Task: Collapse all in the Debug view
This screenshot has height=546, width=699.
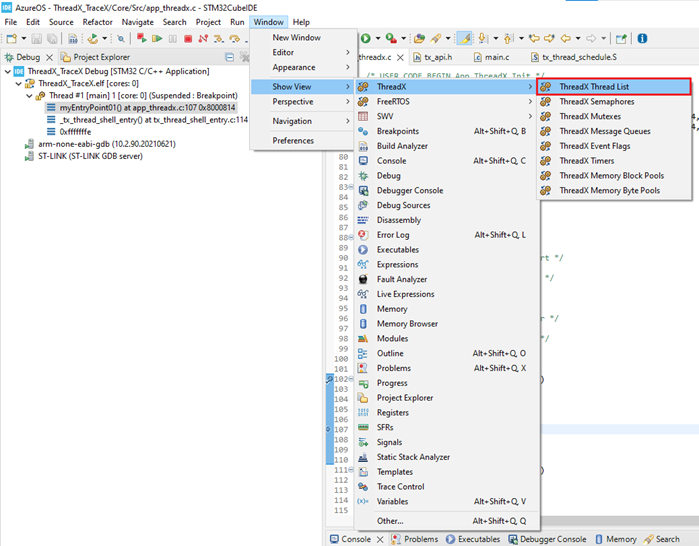Action: tap(229, 57)
